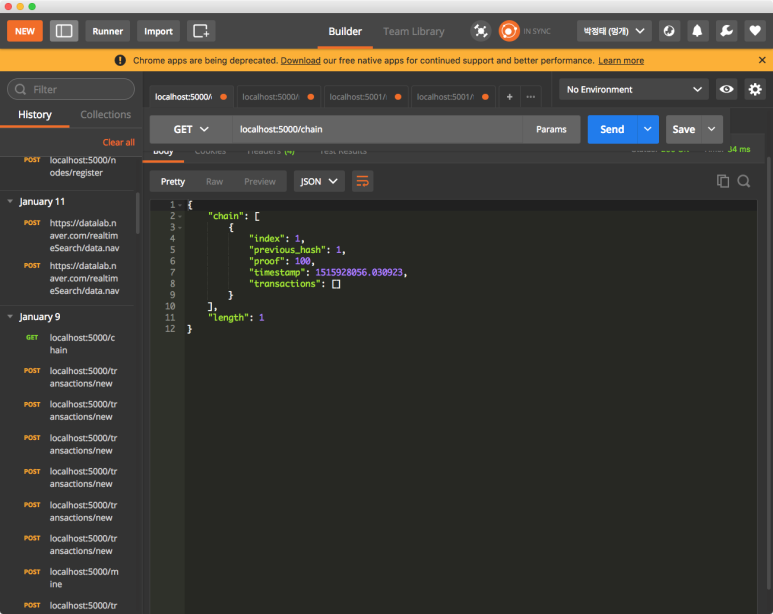
Task: Click the Params button
Action: [x=551, y=129]
